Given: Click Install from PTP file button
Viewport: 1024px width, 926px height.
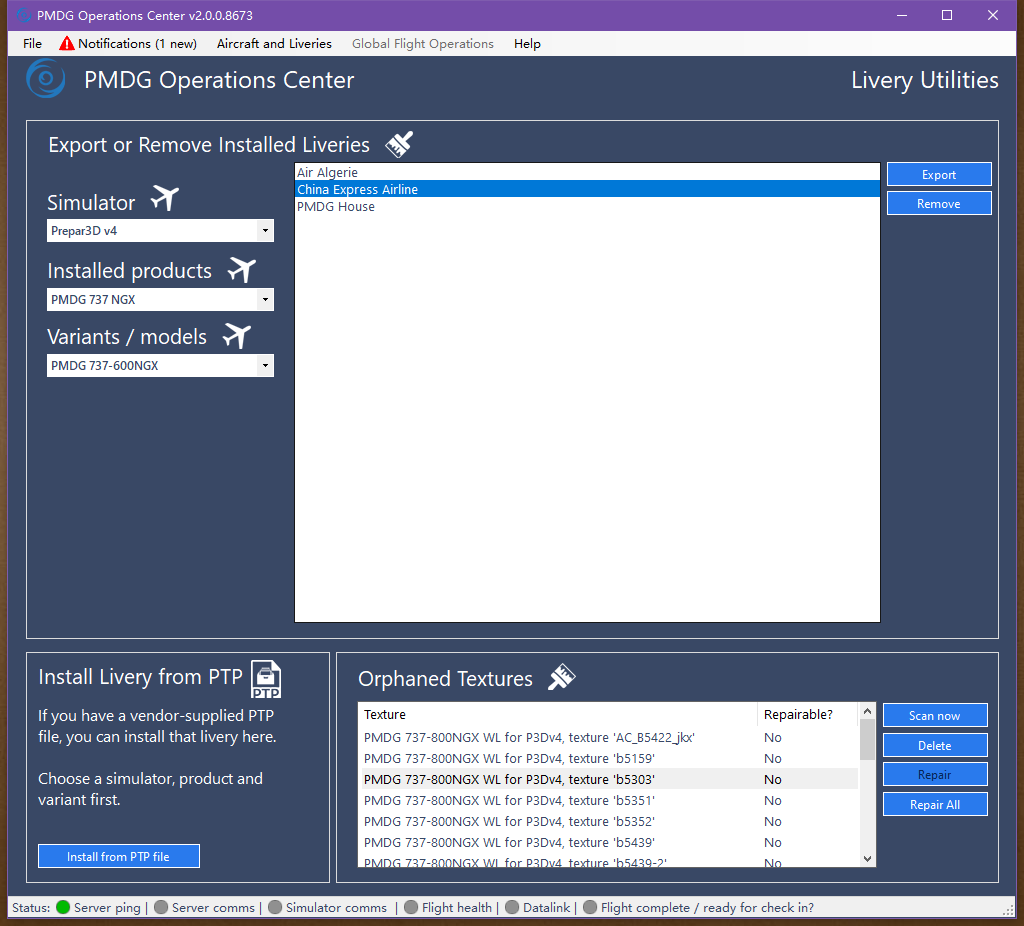Looking at the screenshot, I should pyautogui.click(x=118, y=856).
